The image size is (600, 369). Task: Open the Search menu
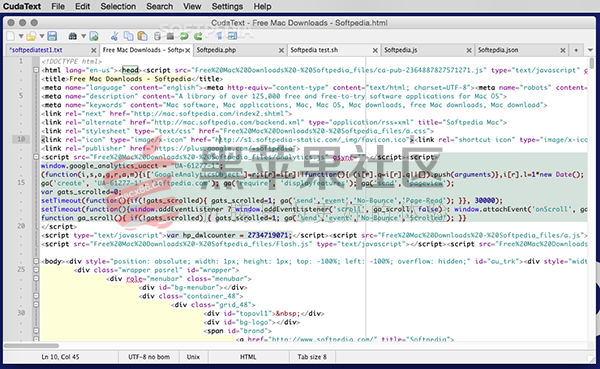click(x=160, y=7)
